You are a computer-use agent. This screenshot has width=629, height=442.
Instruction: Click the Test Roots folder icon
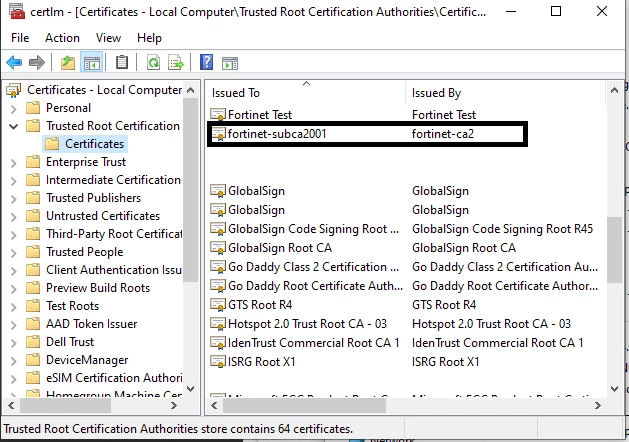33,306
